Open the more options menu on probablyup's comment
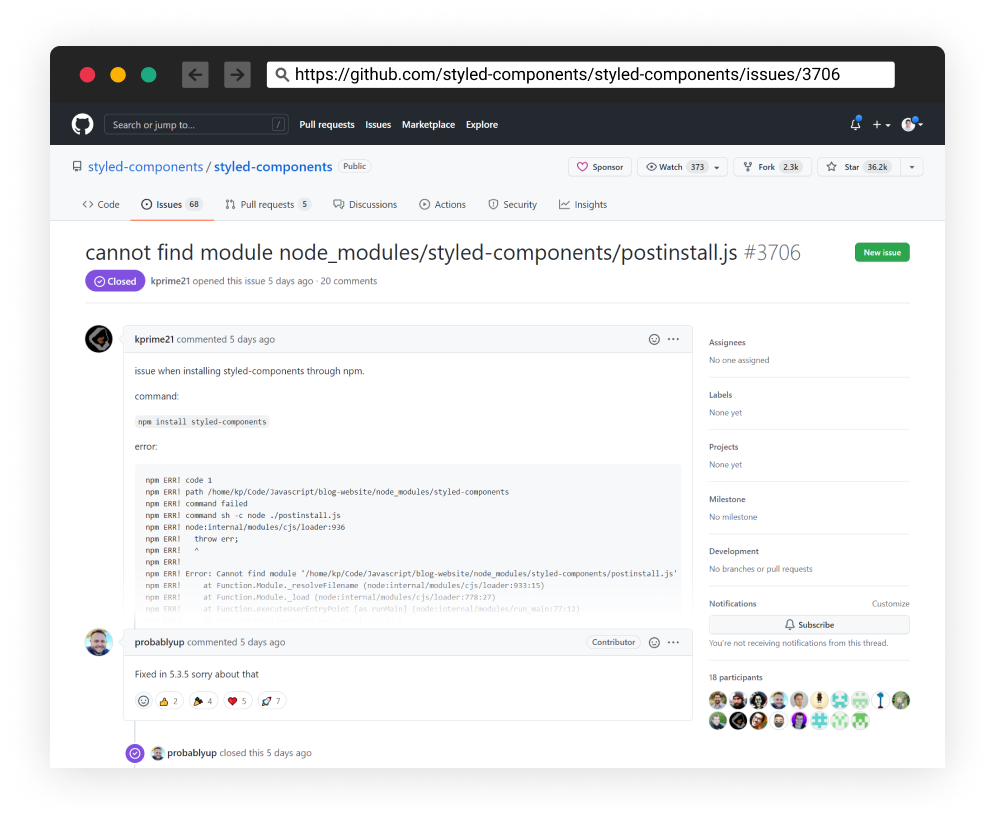Viewport: 995px width, 822px height. click(673, 642)
